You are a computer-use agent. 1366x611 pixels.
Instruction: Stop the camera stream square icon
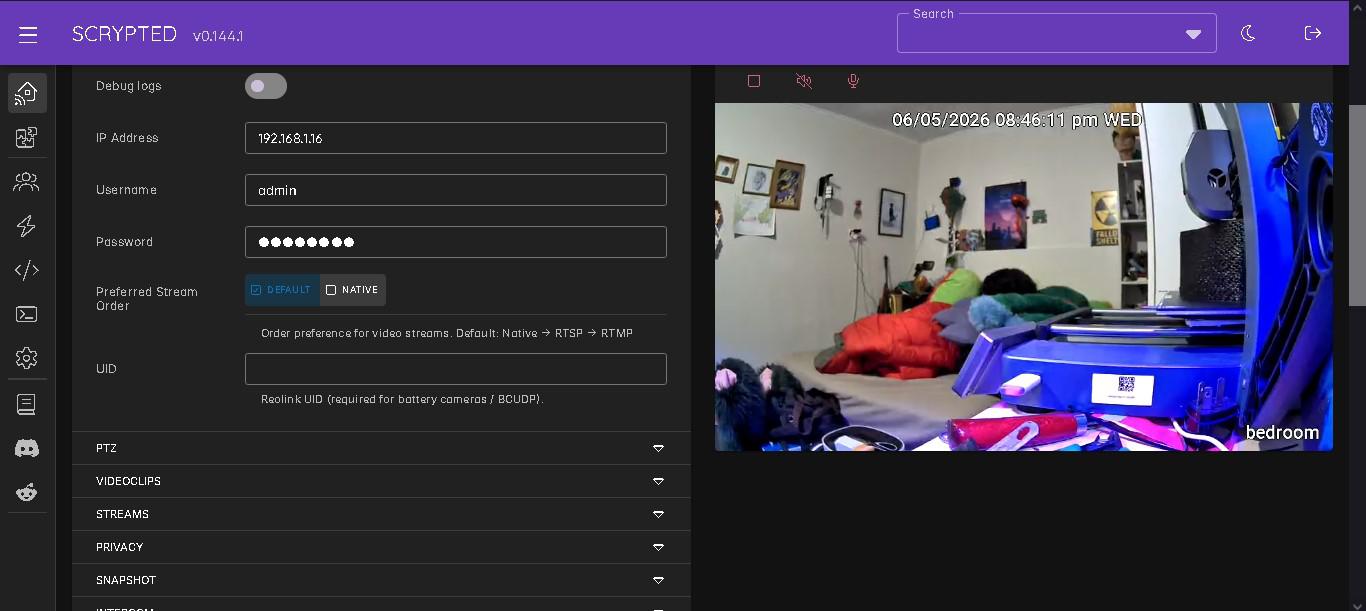click(x=754, y=81)
